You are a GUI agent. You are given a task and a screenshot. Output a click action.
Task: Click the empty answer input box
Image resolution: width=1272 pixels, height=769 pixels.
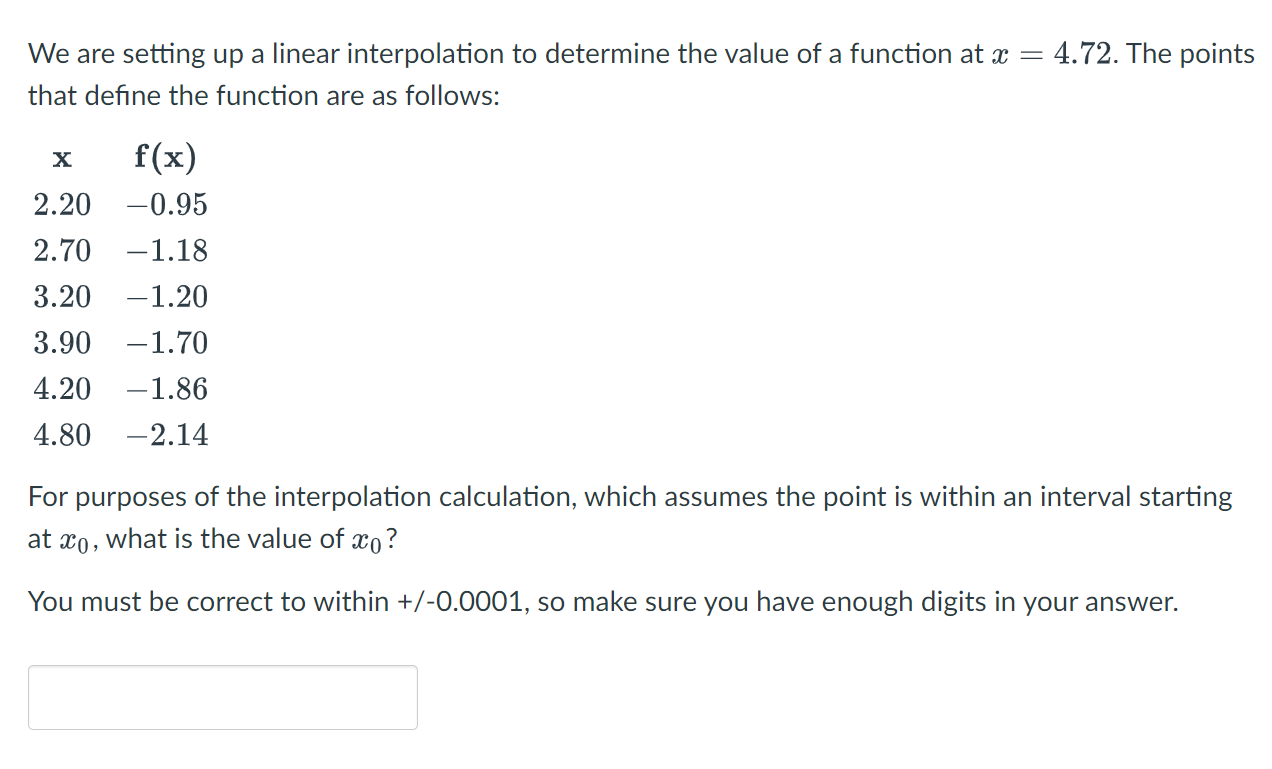tap(222, 697)
